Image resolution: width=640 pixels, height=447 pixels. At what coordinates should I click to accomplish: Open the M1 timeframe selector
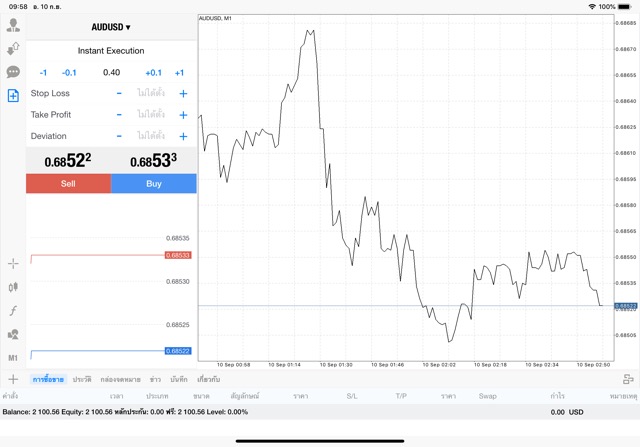[x=13, y=357]
